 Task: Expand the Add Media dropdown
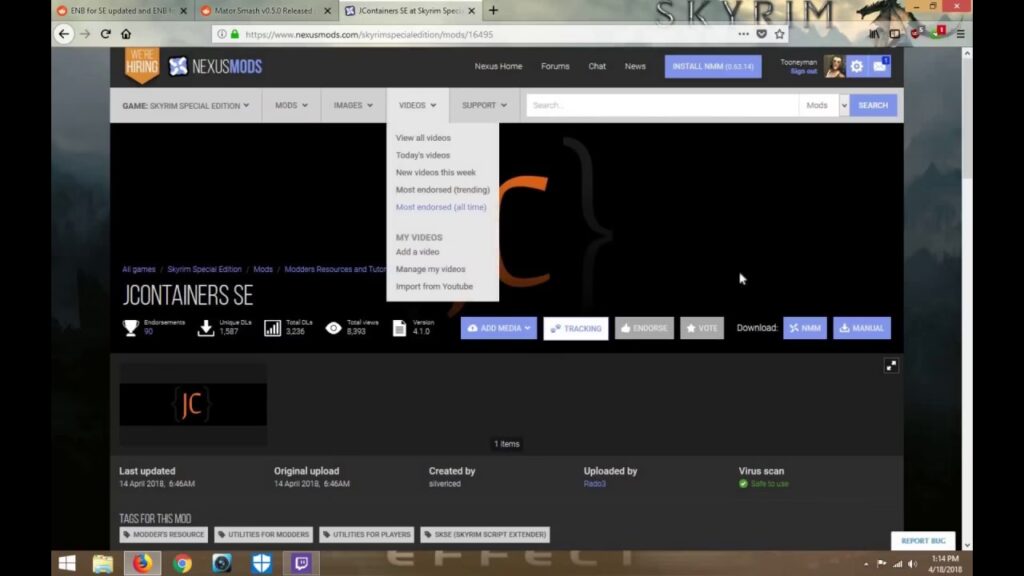(498, 328)
